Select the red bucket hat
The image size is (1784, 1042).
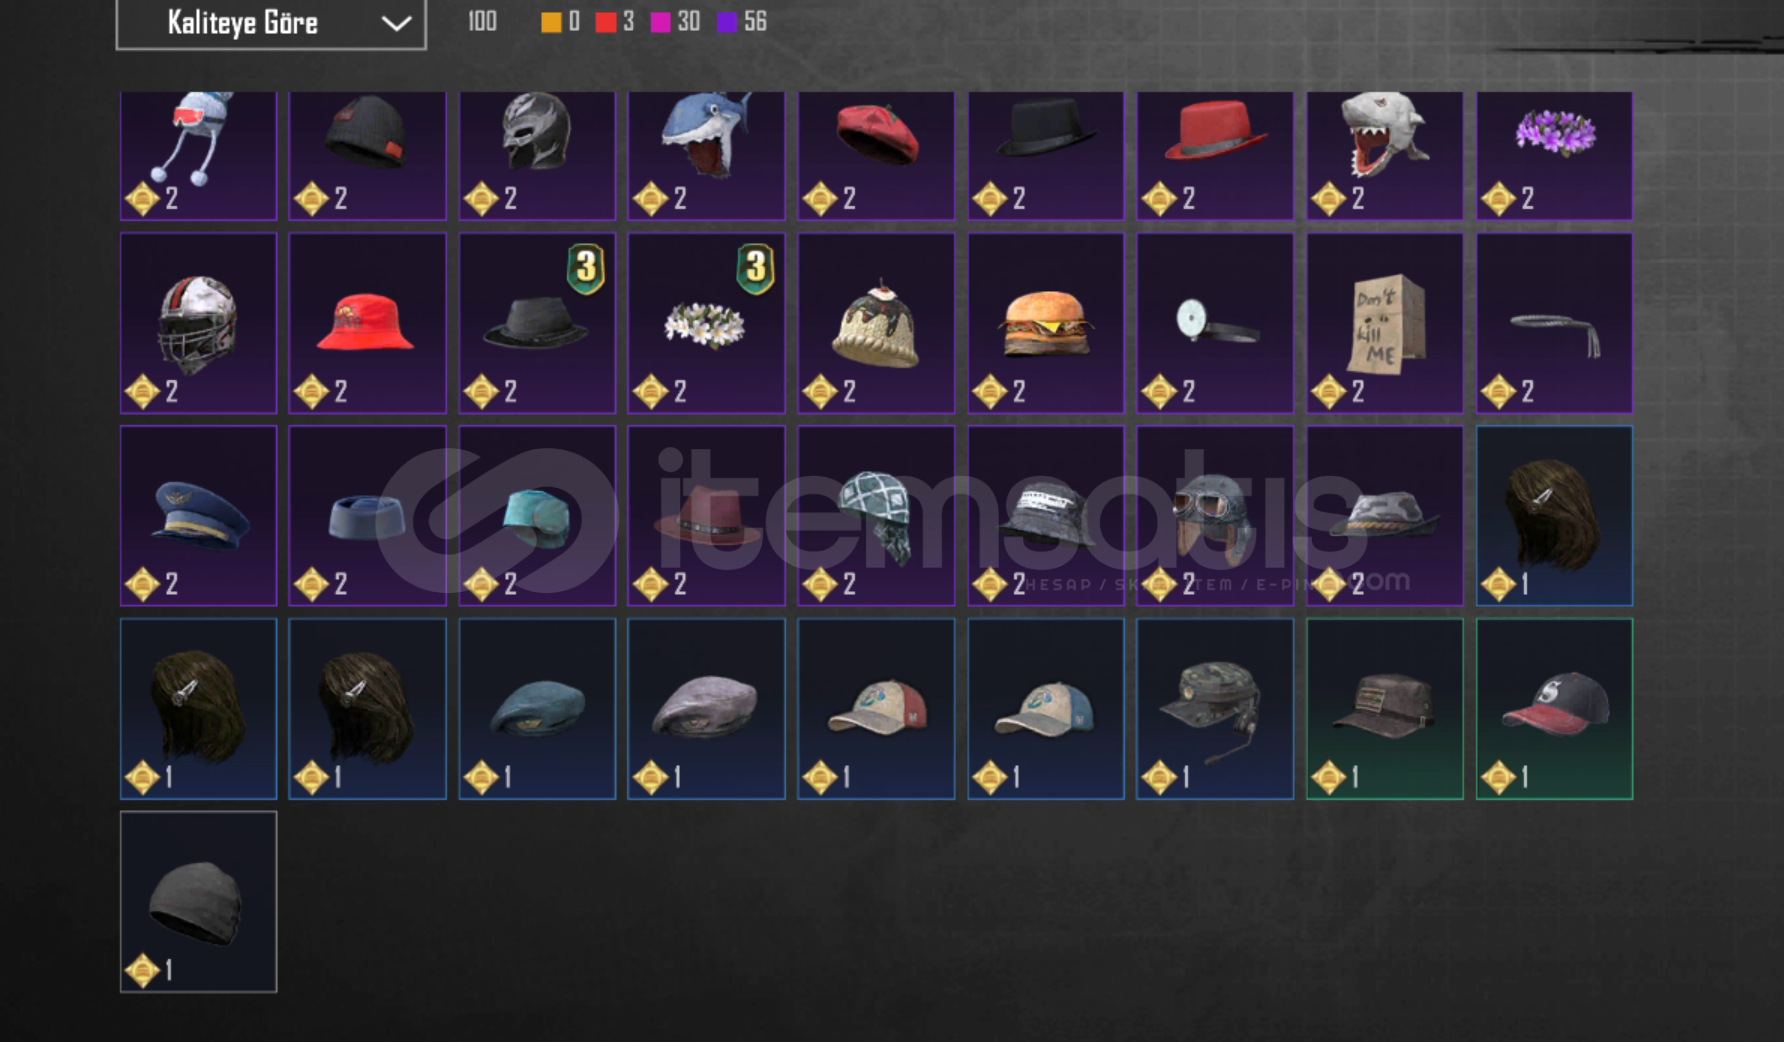[x=367, y=323]
